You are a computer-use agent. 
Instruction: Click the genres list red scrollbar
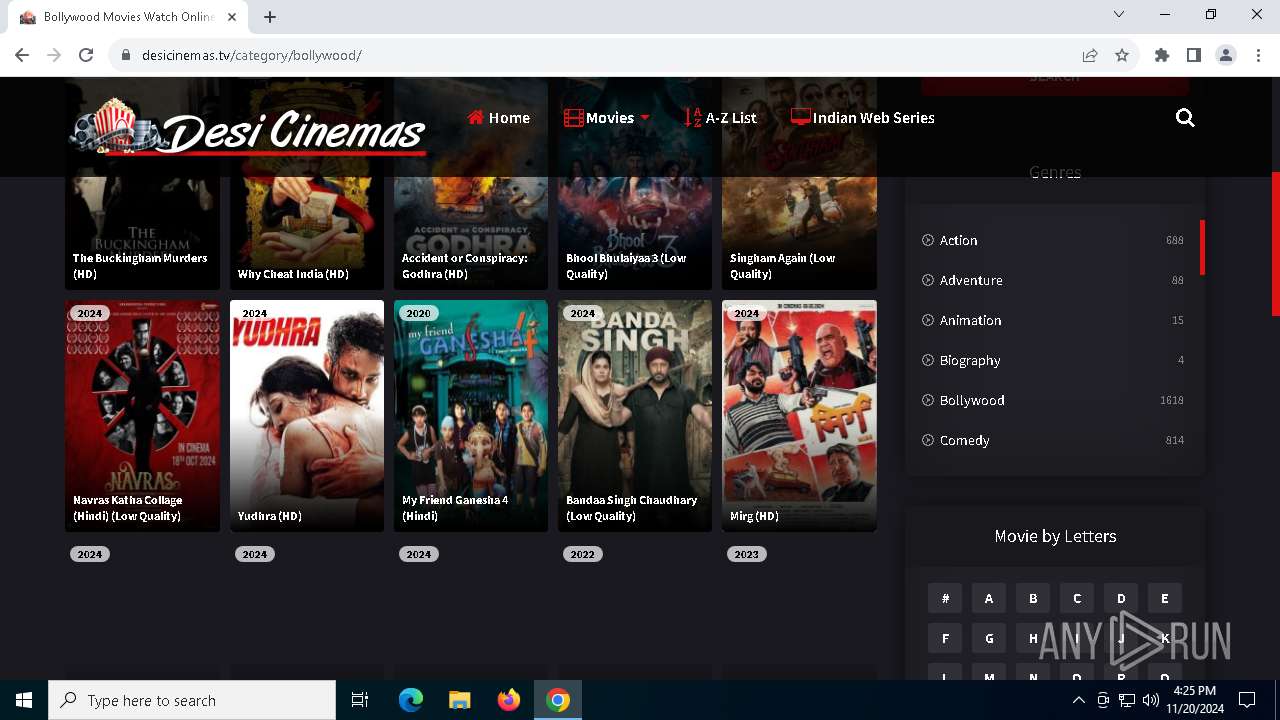(x=1202, y=247)
